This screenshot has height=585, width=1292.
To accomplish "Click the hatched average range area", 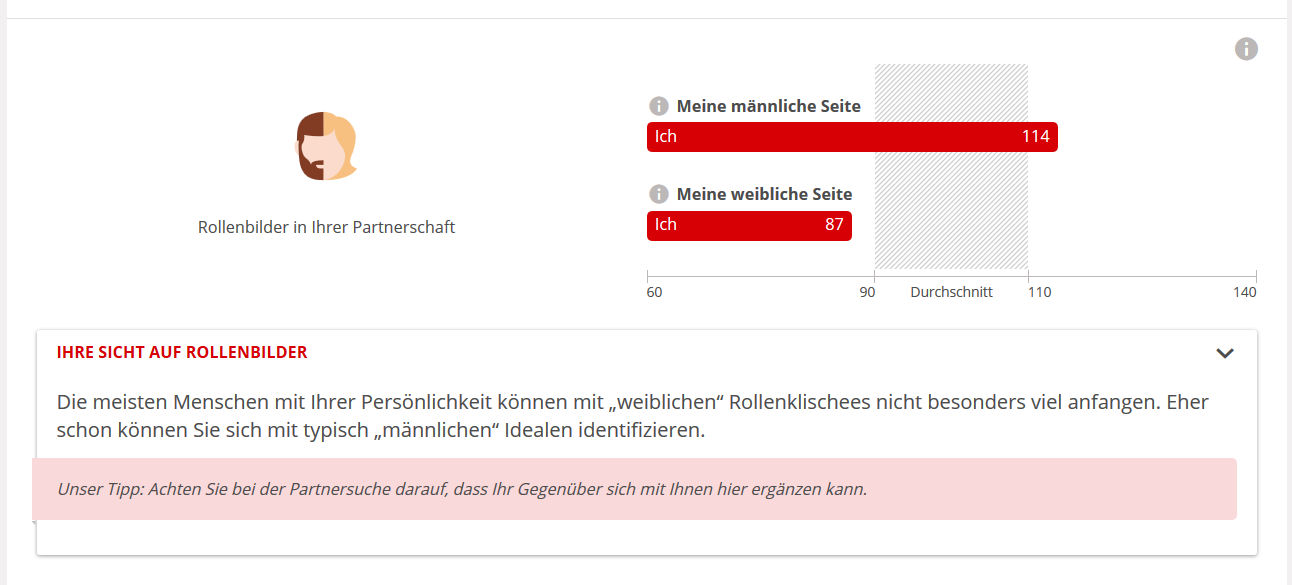I will [951, 167].
